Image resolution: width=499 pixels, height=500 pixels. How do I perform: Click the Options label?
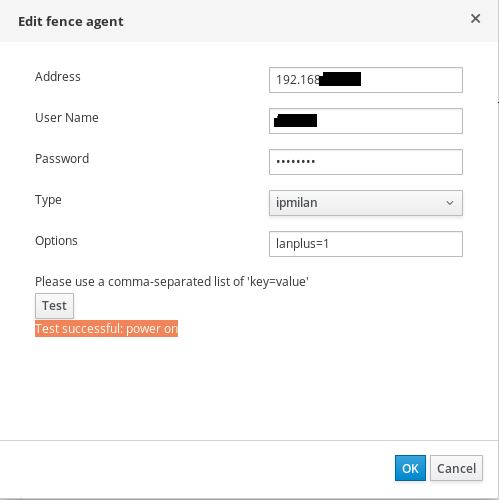point(56,241)
